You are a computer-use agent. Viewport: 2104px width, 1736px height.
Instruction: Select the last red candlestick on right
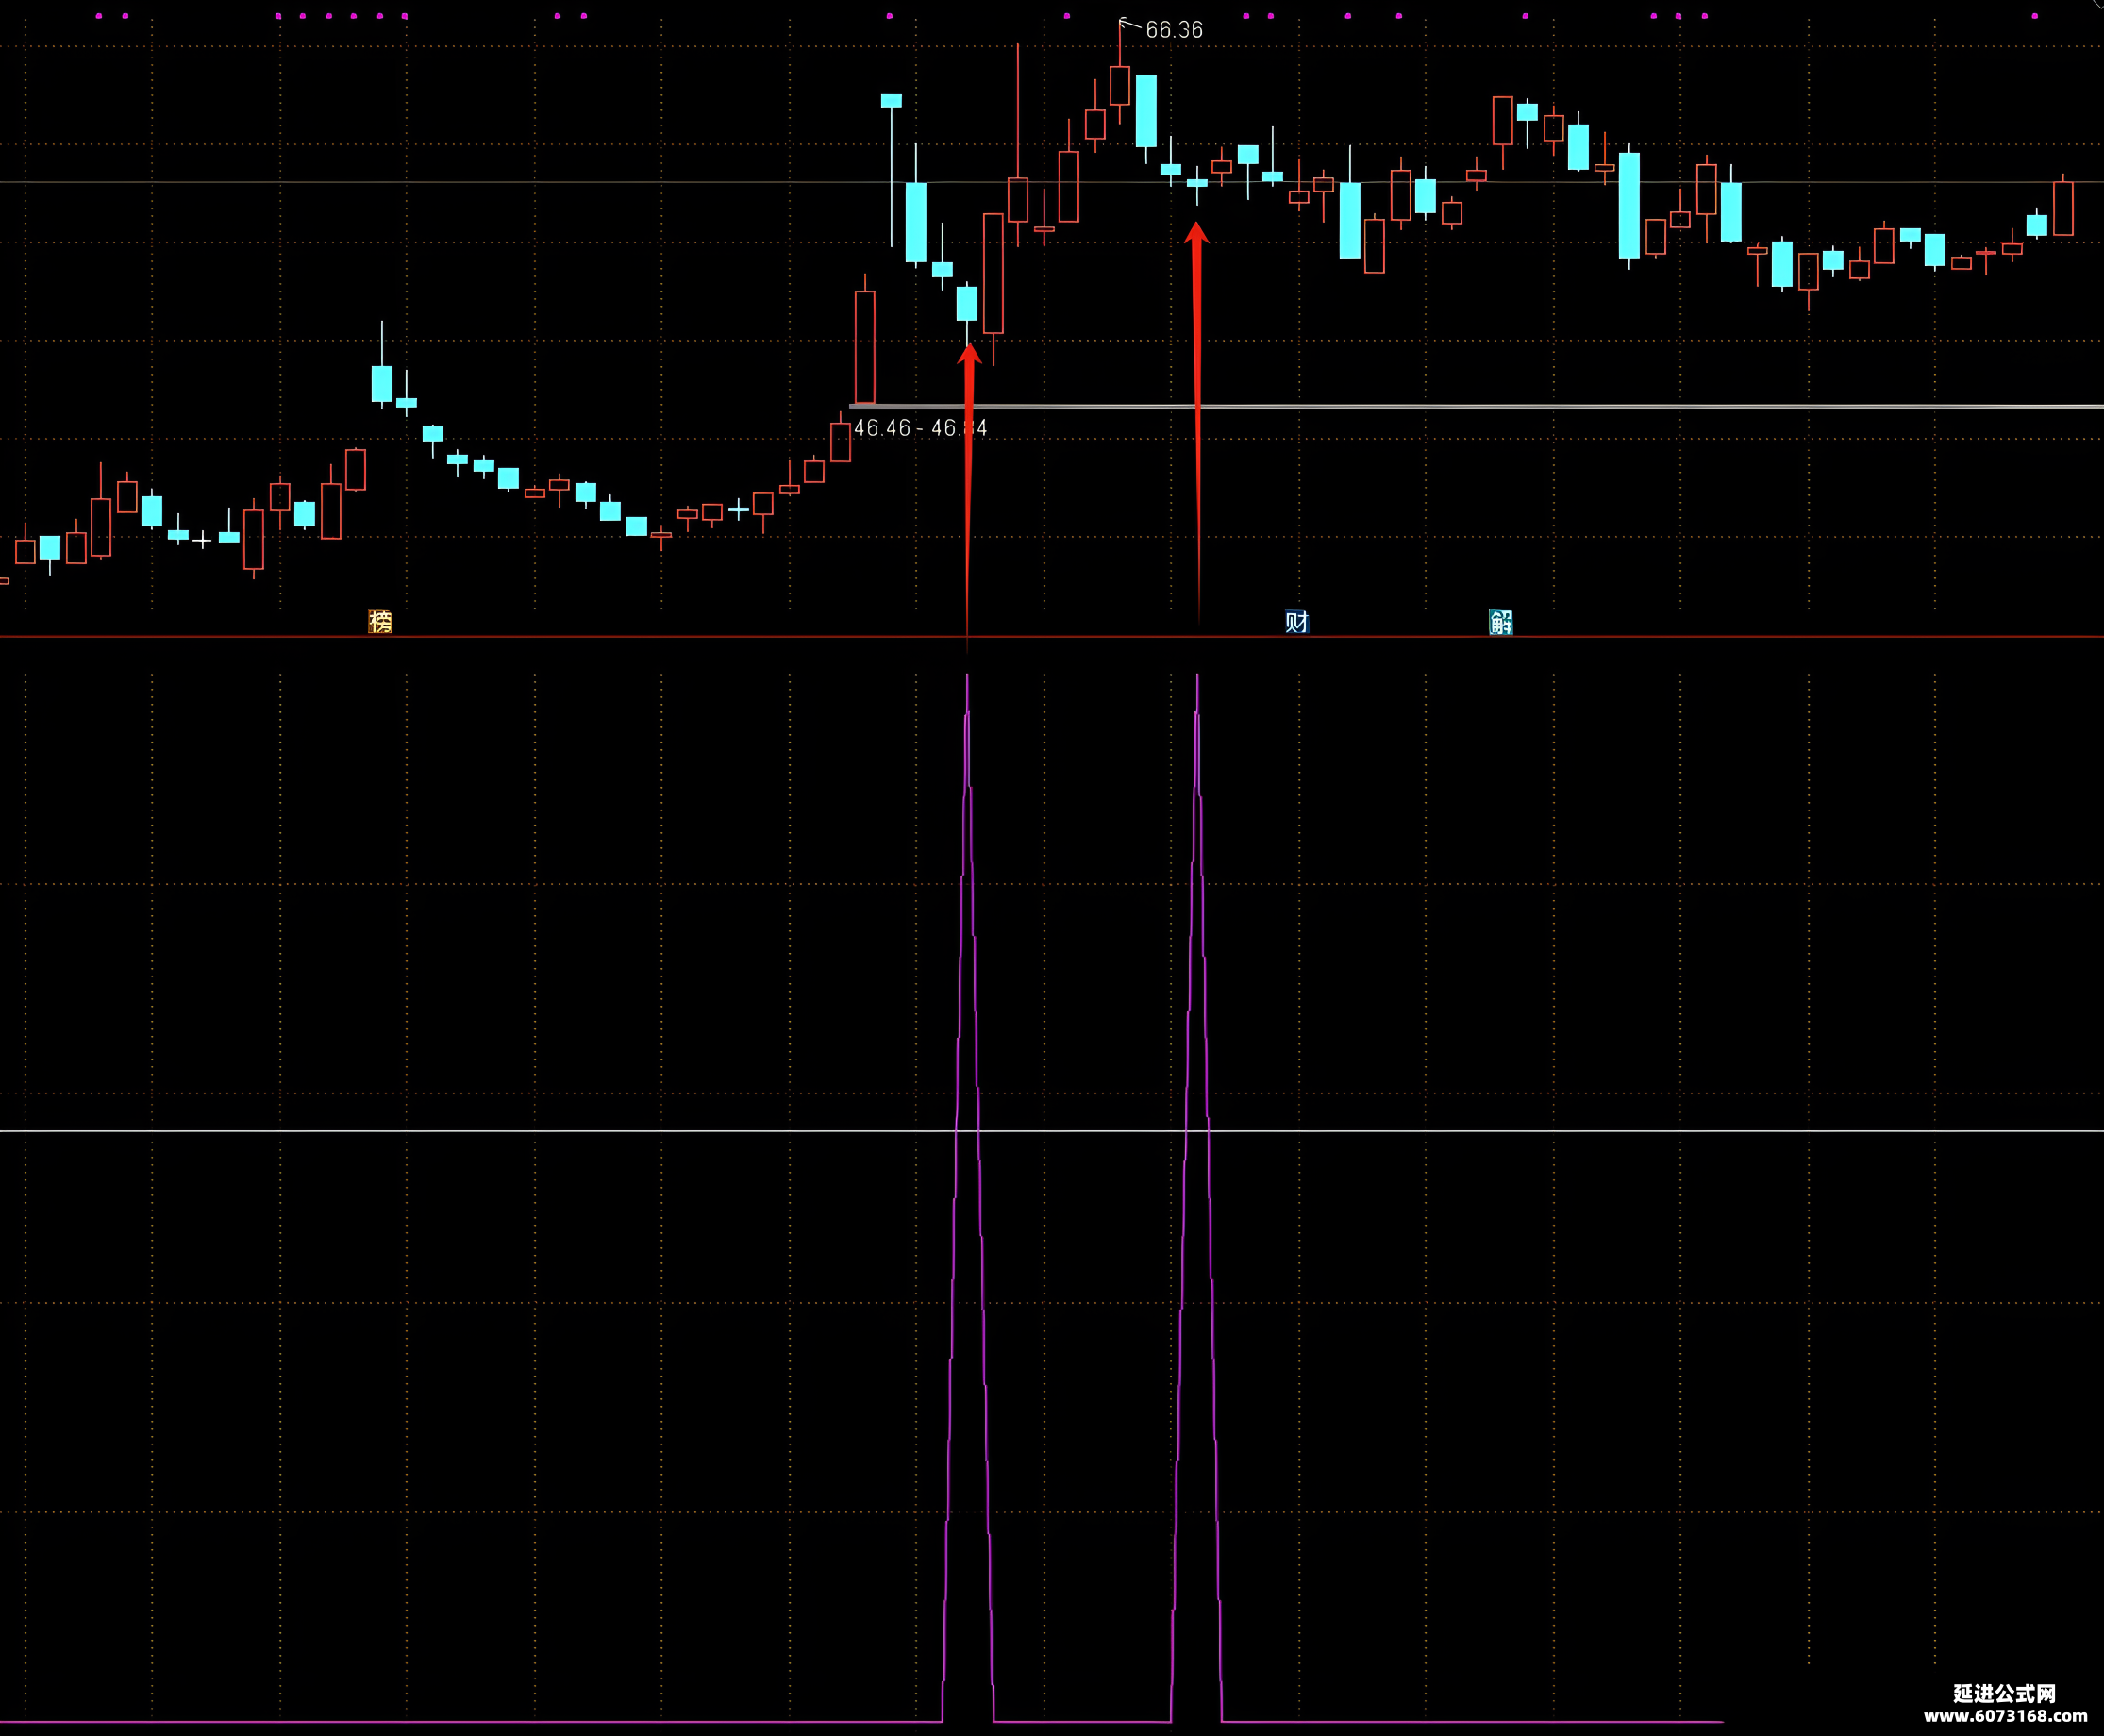pos(2063,208)
